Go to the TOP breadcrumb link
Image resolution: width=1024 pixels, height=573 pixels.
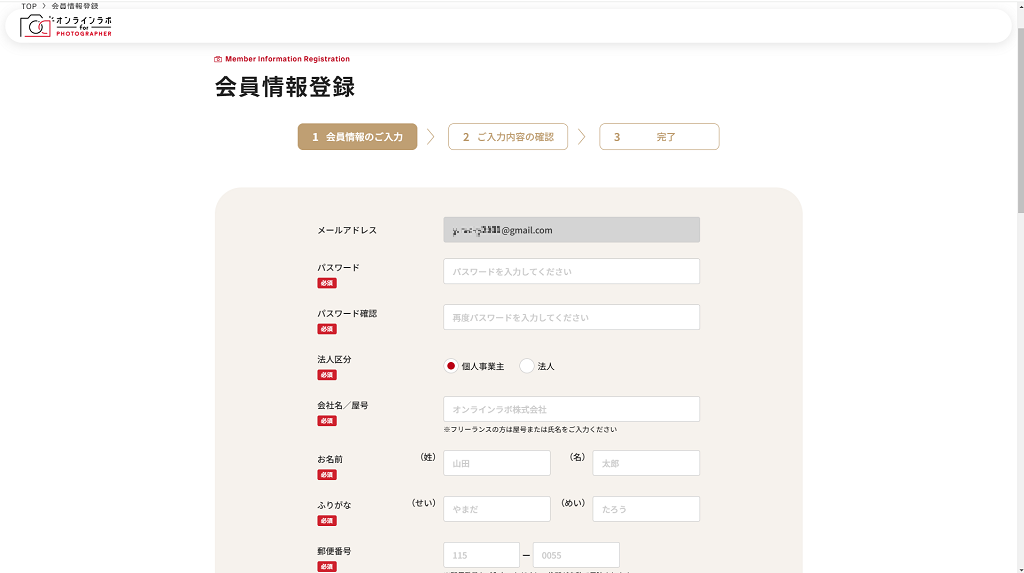[29, 6]
